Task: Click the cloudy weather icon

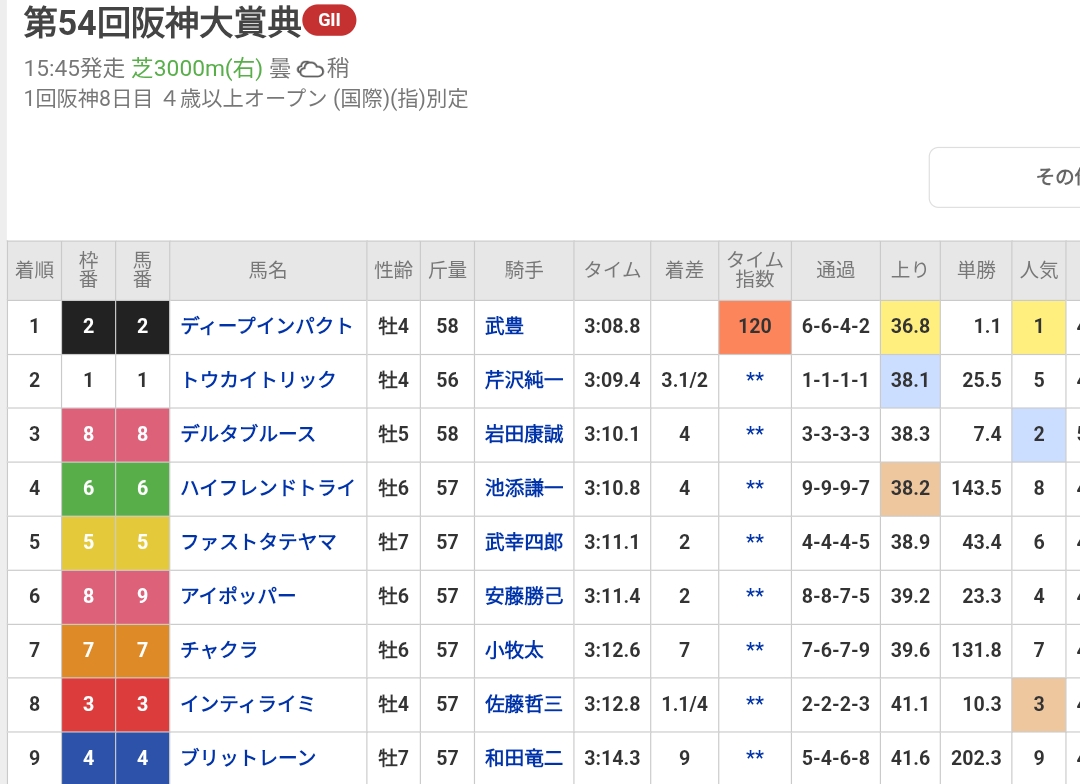Action: coord(310,69)
